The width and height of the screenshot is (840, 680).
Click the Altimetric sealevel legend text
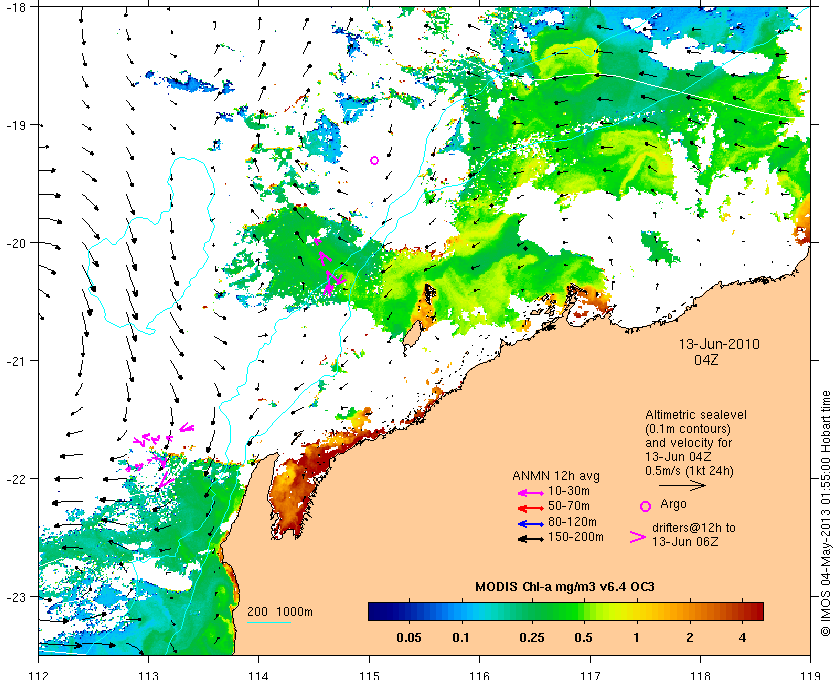point(696,415)
